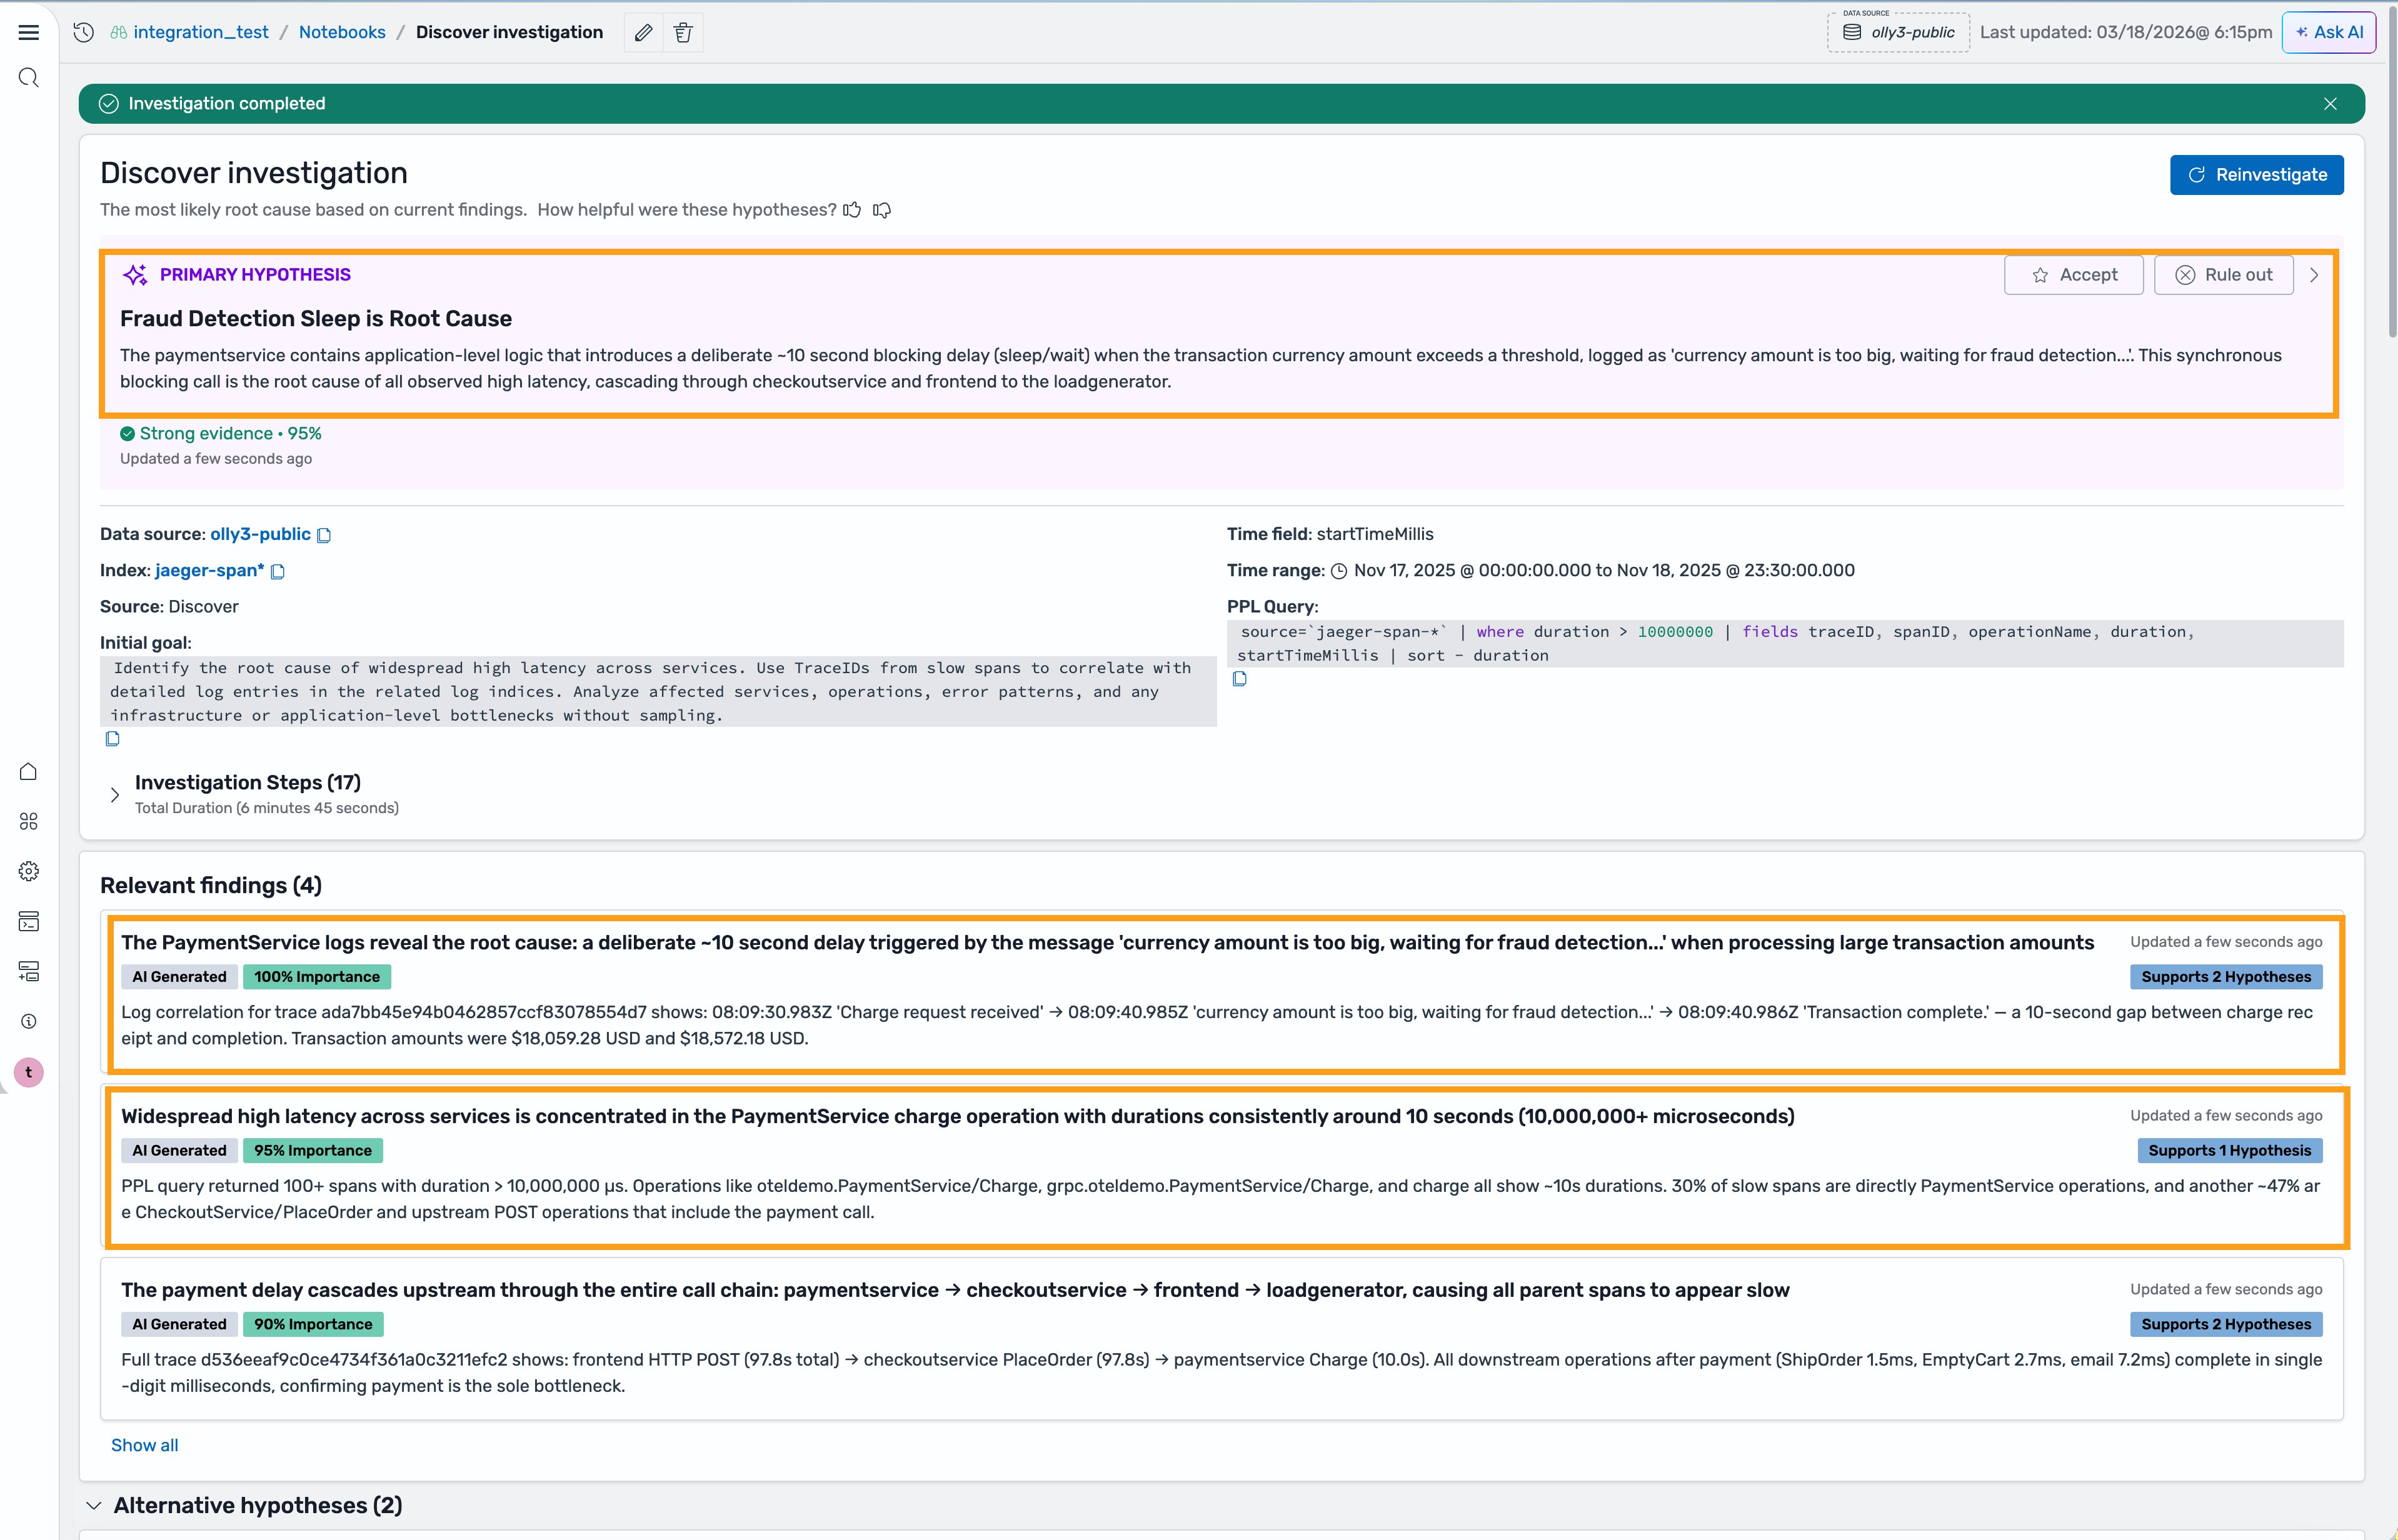Click the pencil edit notebook name icon
This screenshot has height=1540, width=2398.
tap(643, 32)
